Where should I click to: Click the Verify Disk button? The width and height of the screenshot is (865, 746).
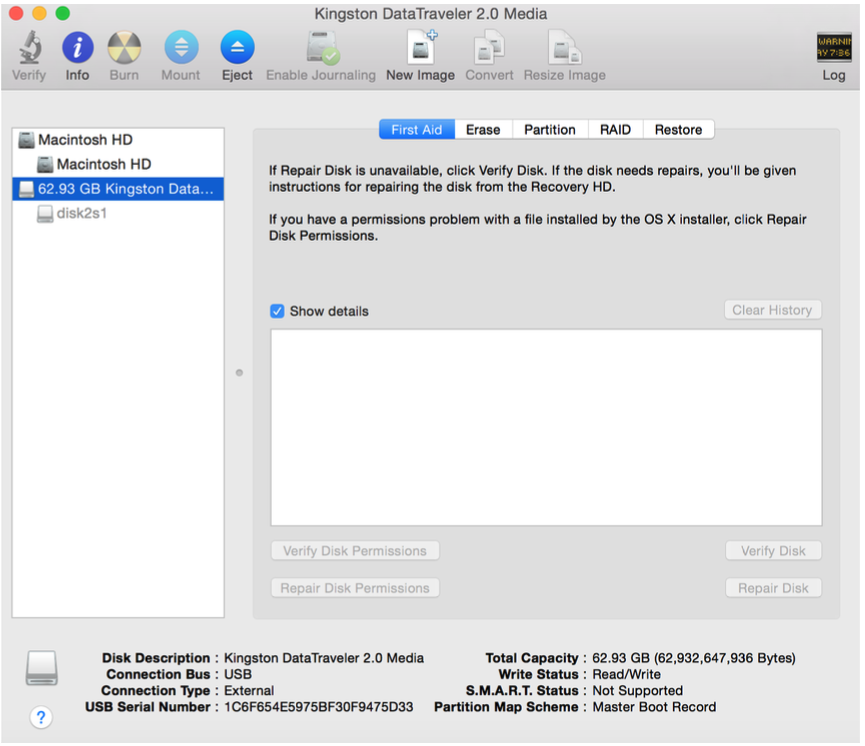pyautogui.click(x=773, y=551)
